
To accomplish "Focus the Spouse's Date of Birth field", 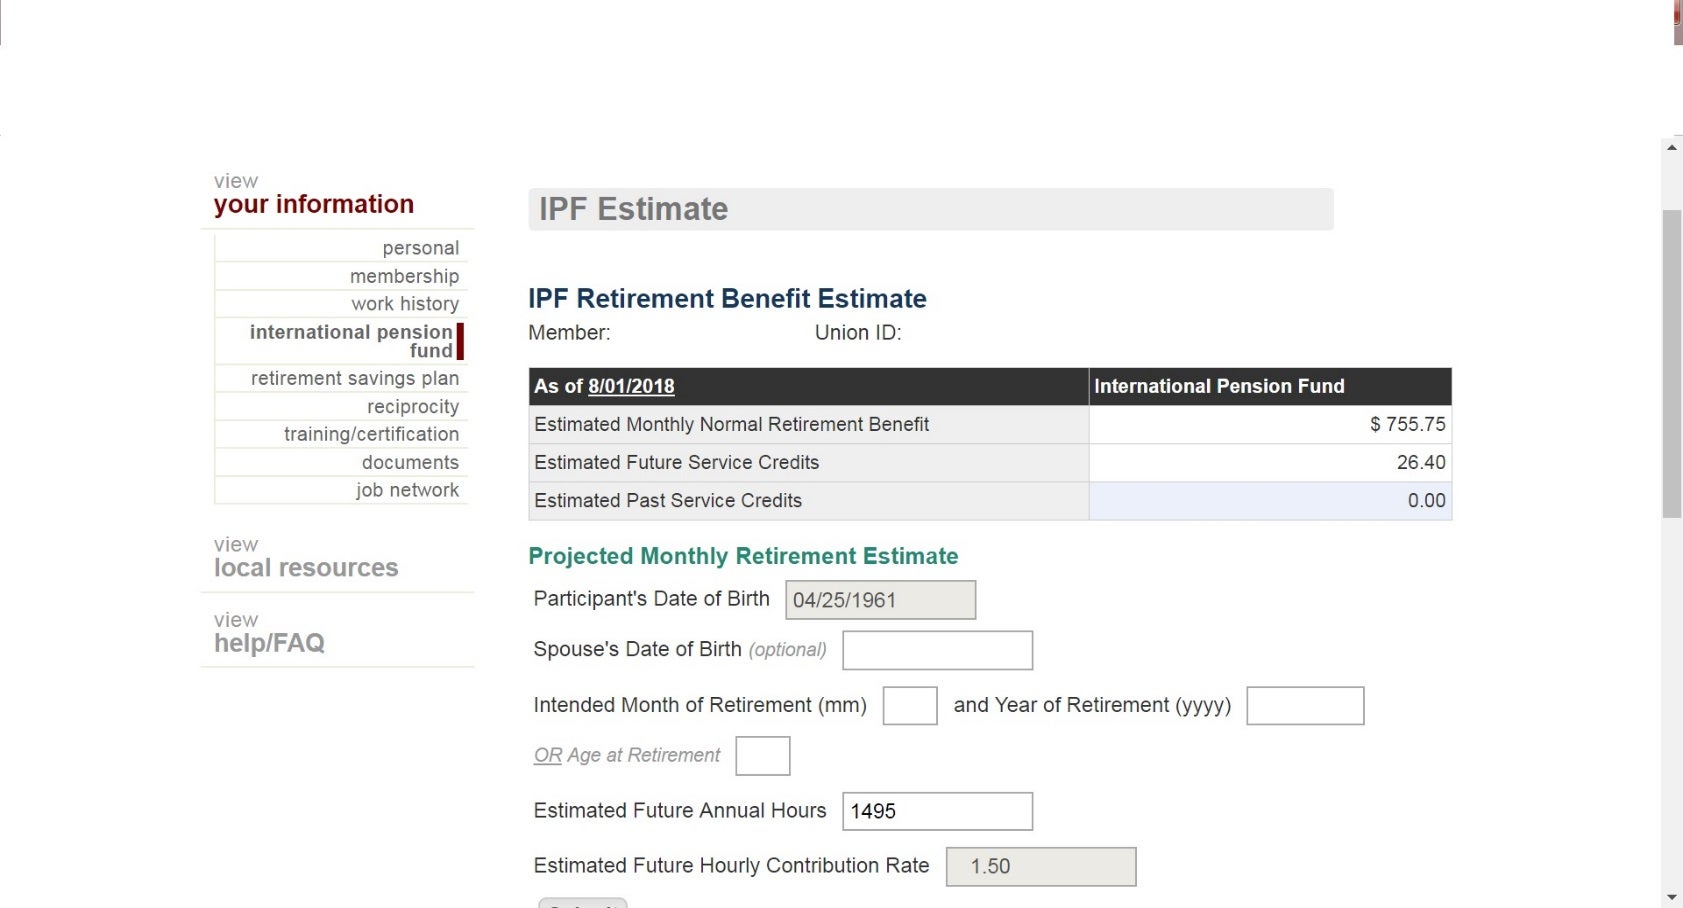I will point(937,650).
